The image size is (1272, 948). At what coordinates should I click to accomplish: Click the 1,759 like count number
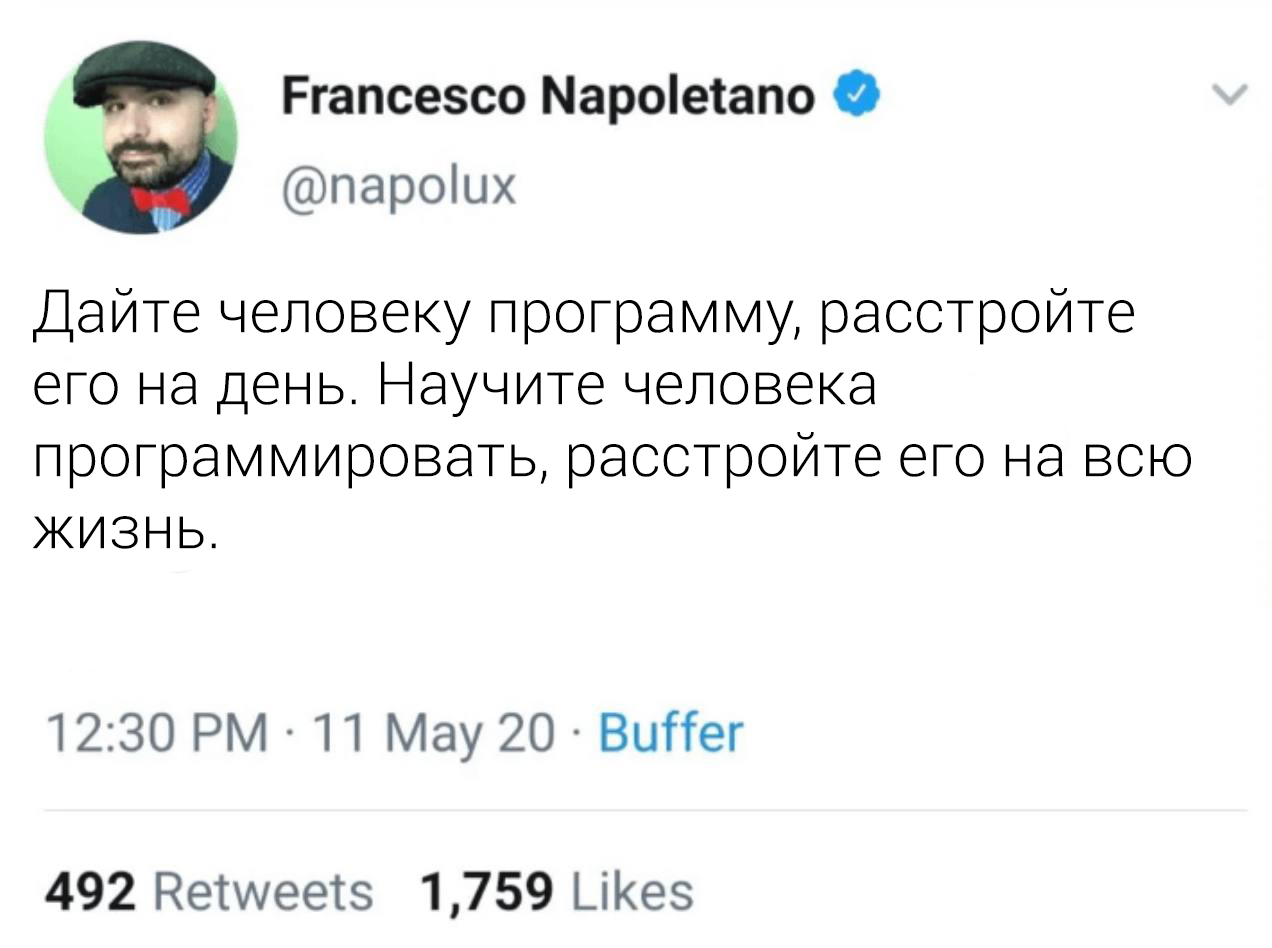click(486, 889)
